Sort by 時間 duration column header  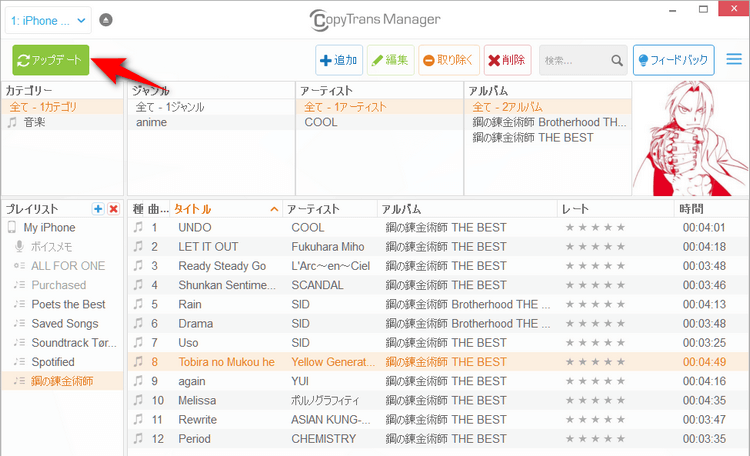click(x=712, y=209)
